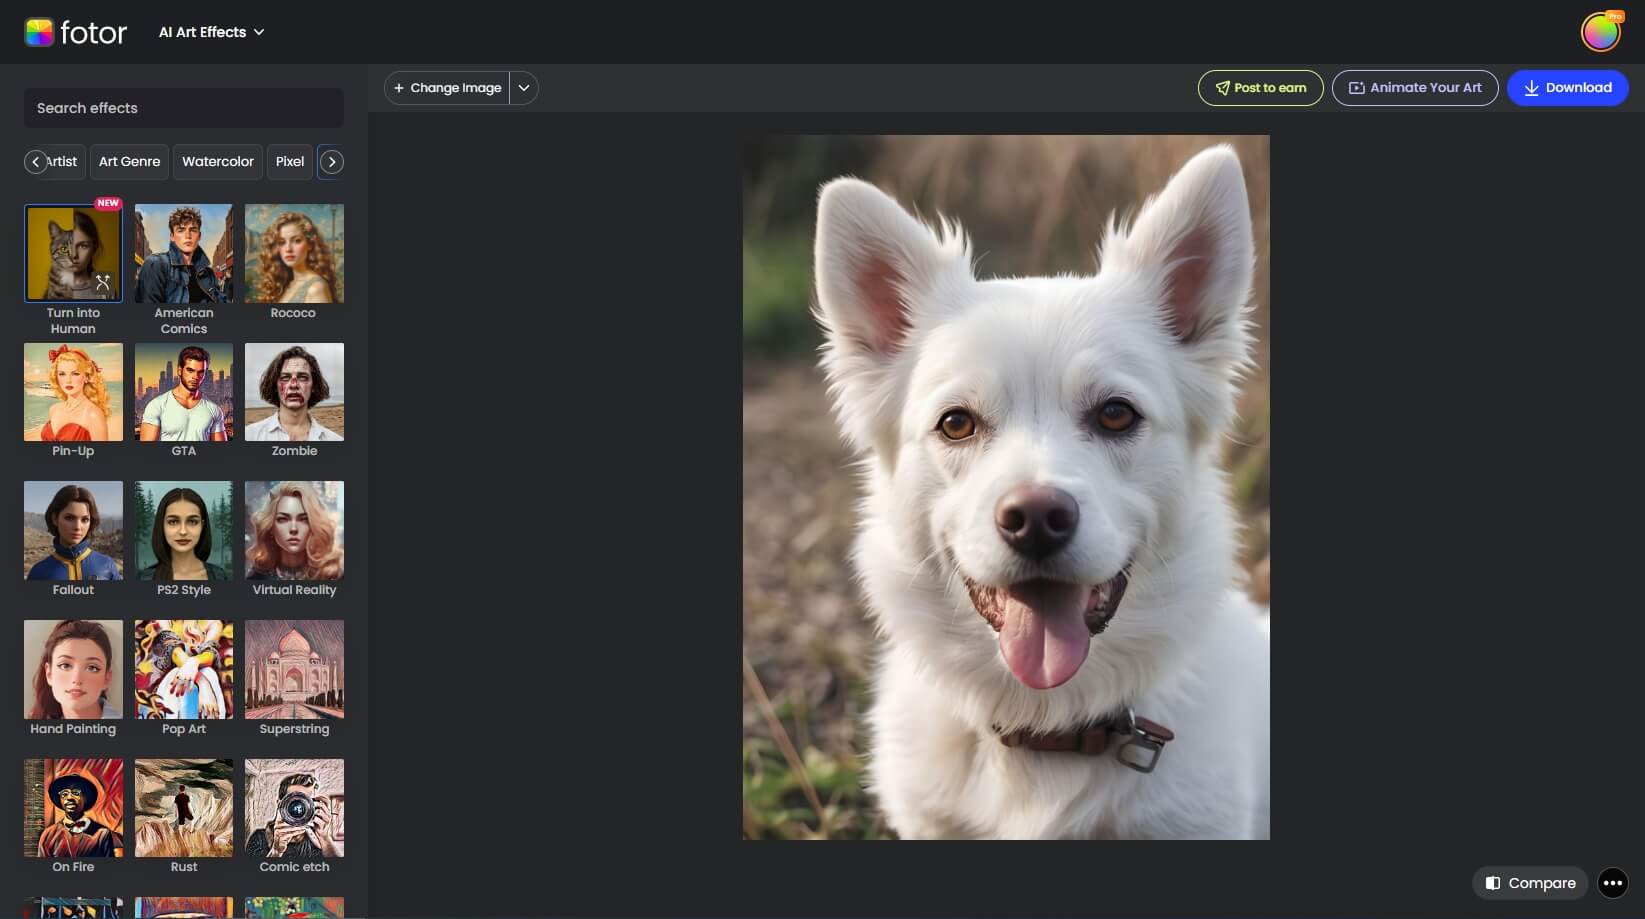Apply the Fallout effect
Image resolution: width=1645 pixels, height=919 pixels.
point(73,530)
